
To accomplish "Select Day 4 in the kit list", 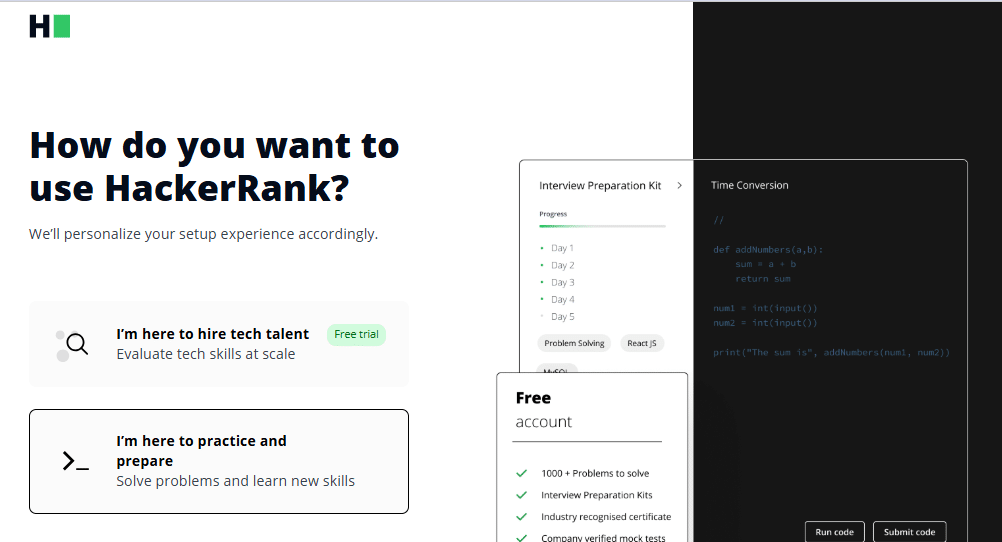I will click(x=562, y=300).
